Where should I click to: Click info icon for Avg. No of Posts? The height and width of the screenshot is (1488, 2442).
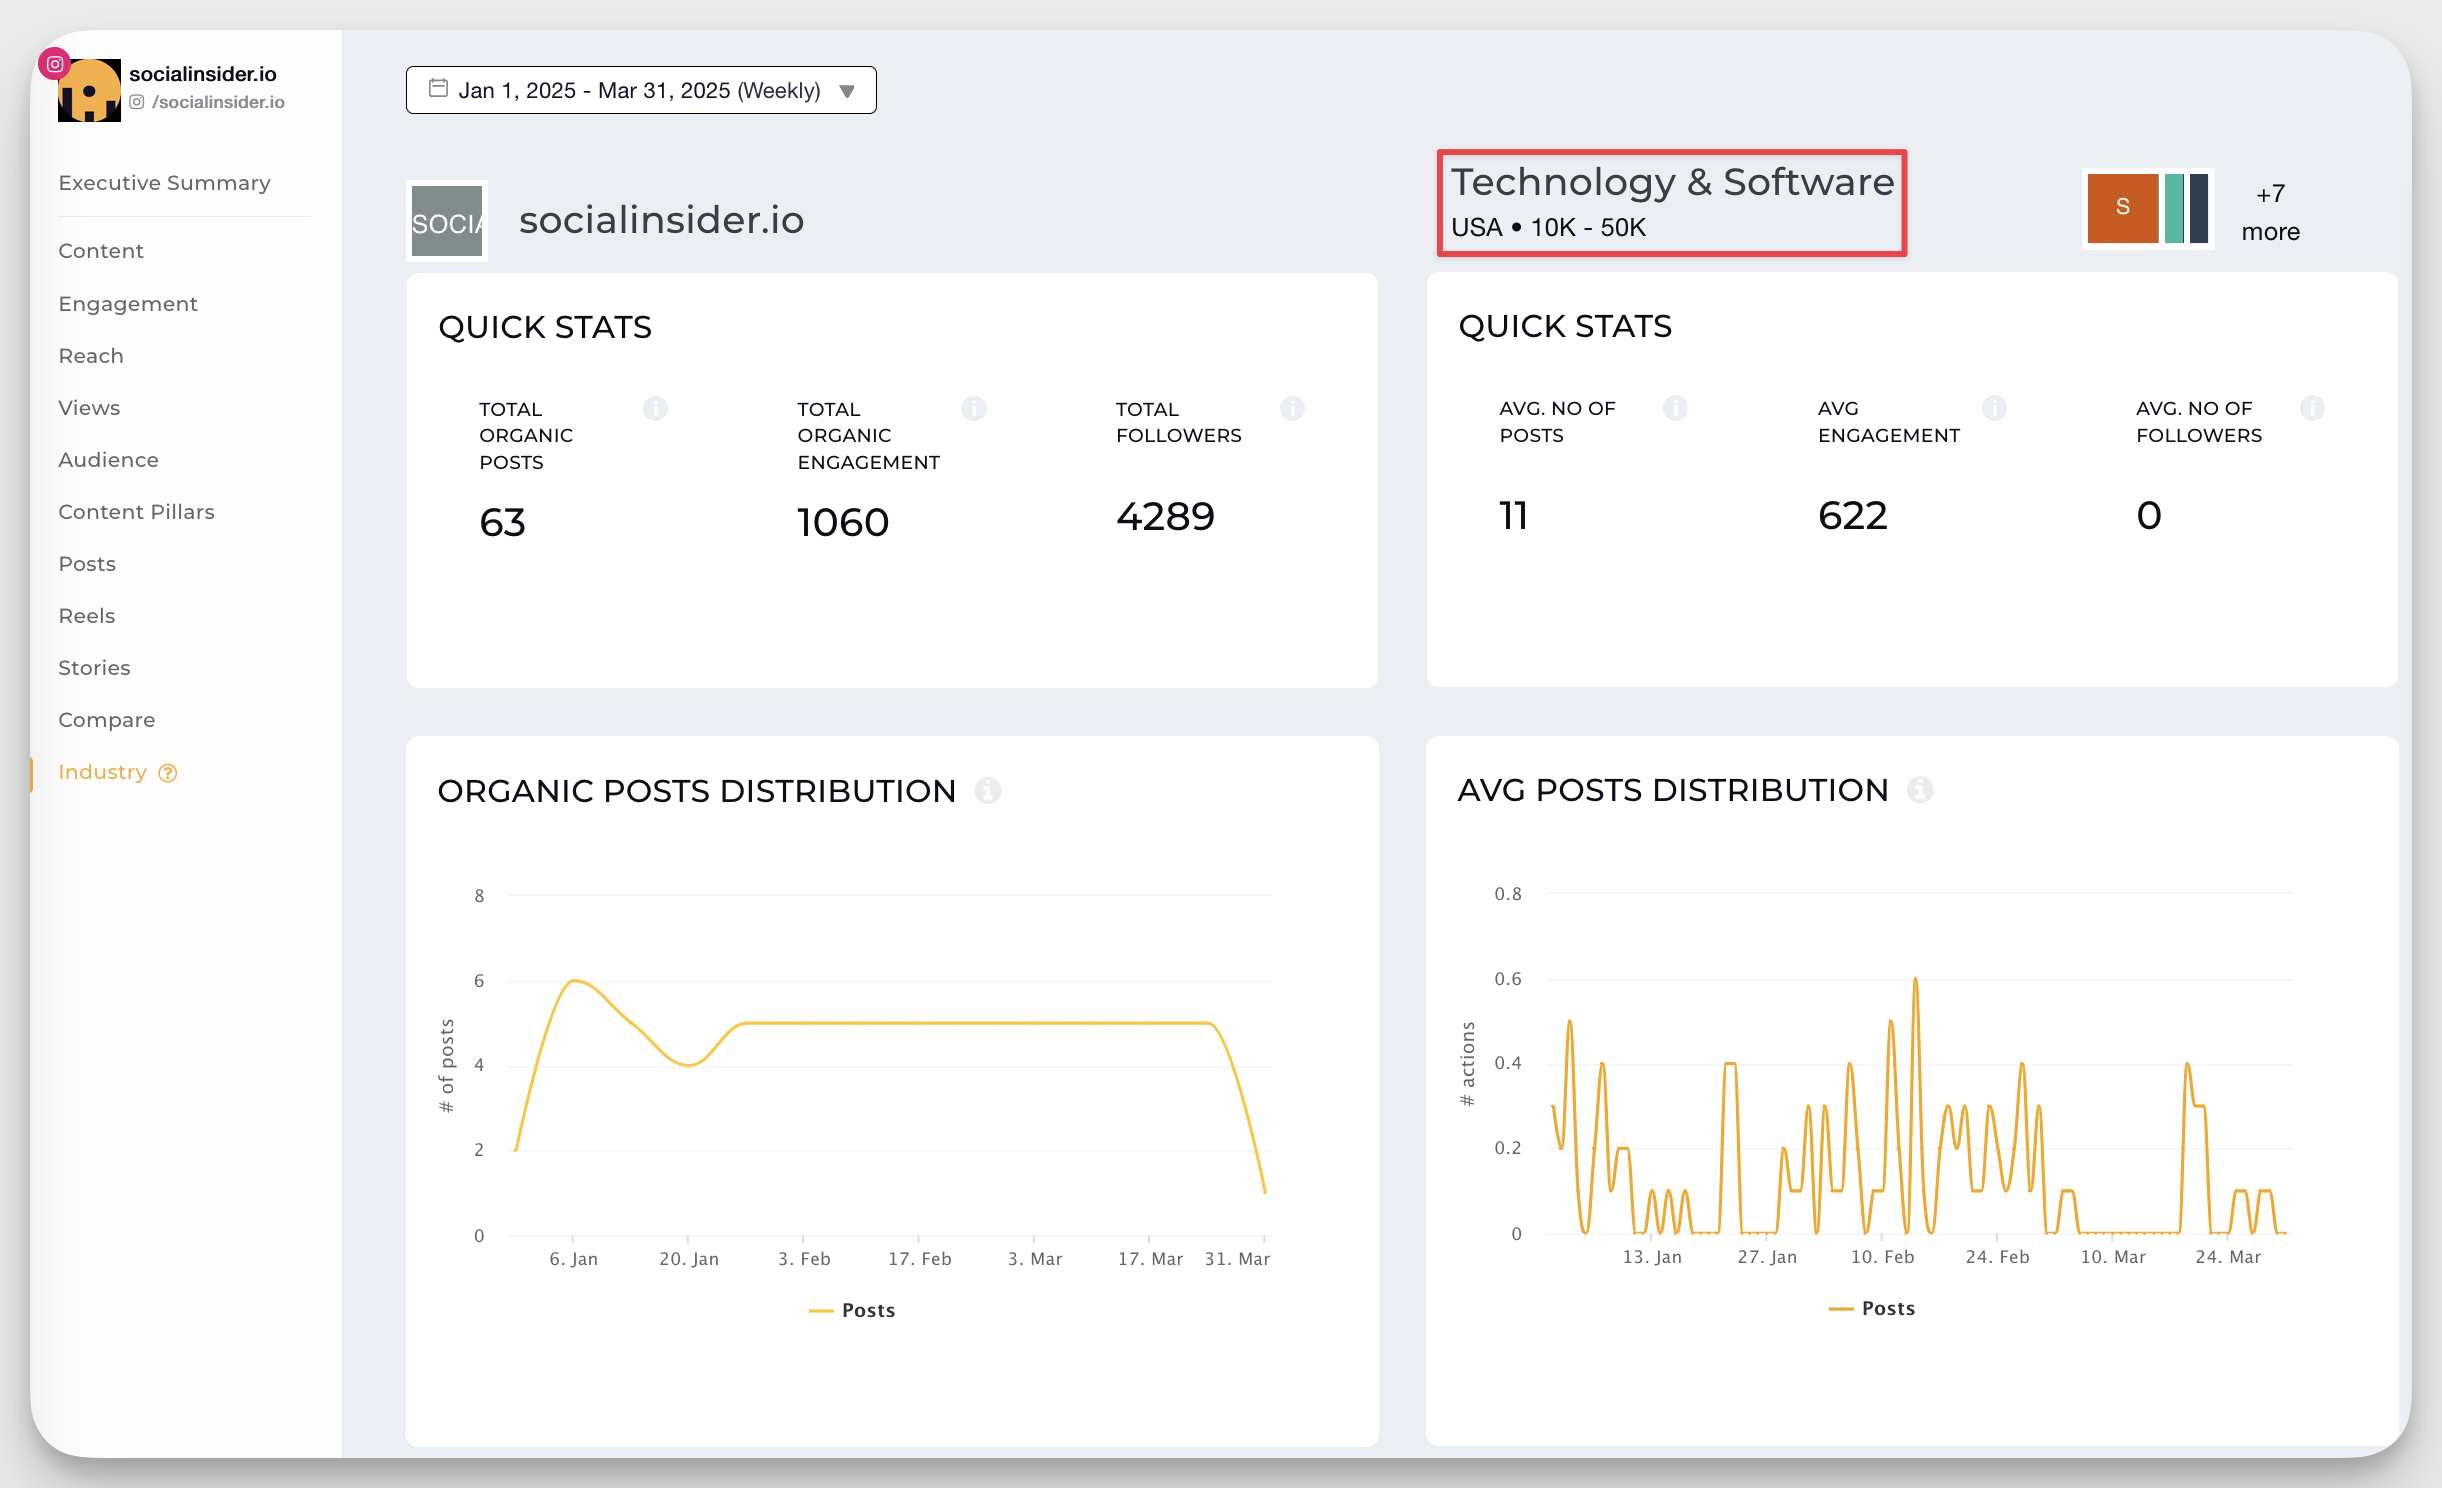coord(1675,407)
